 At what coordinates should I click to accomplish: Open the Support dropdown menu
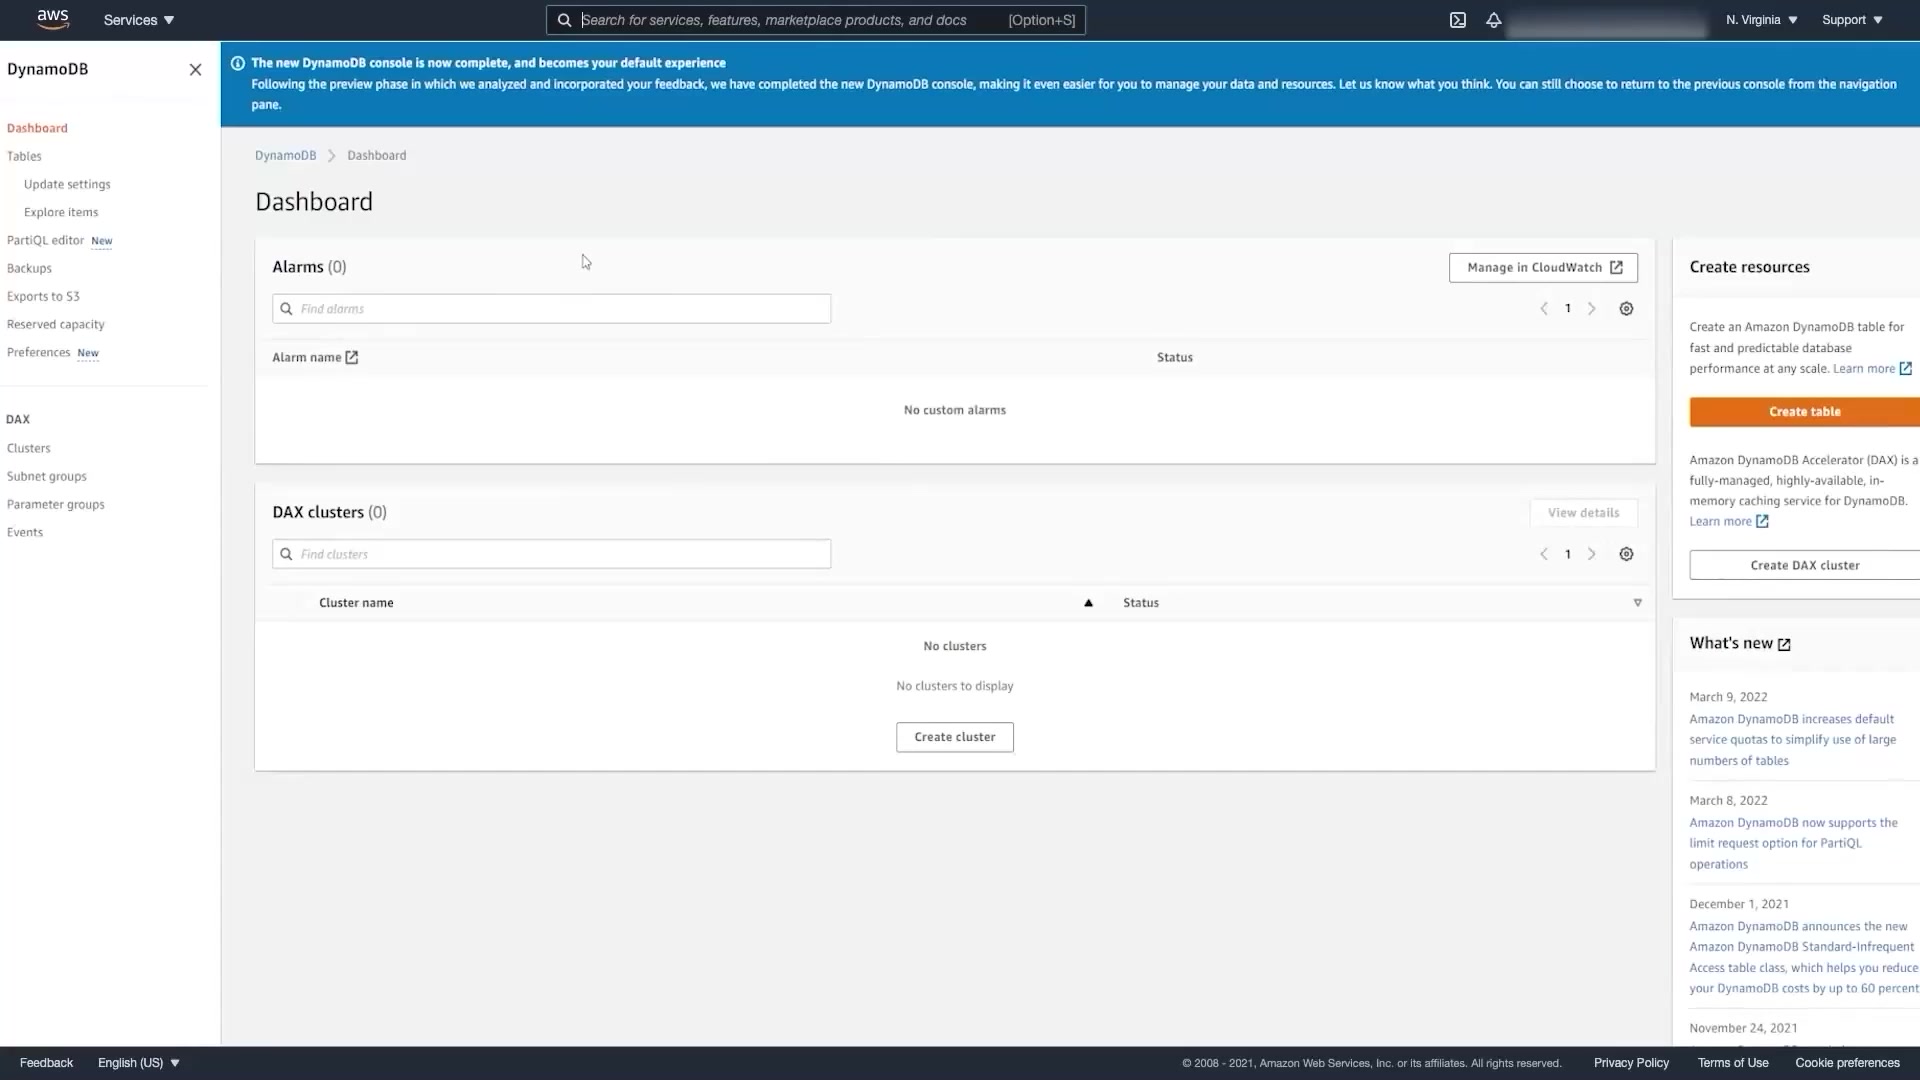[x=1852, y=20]
